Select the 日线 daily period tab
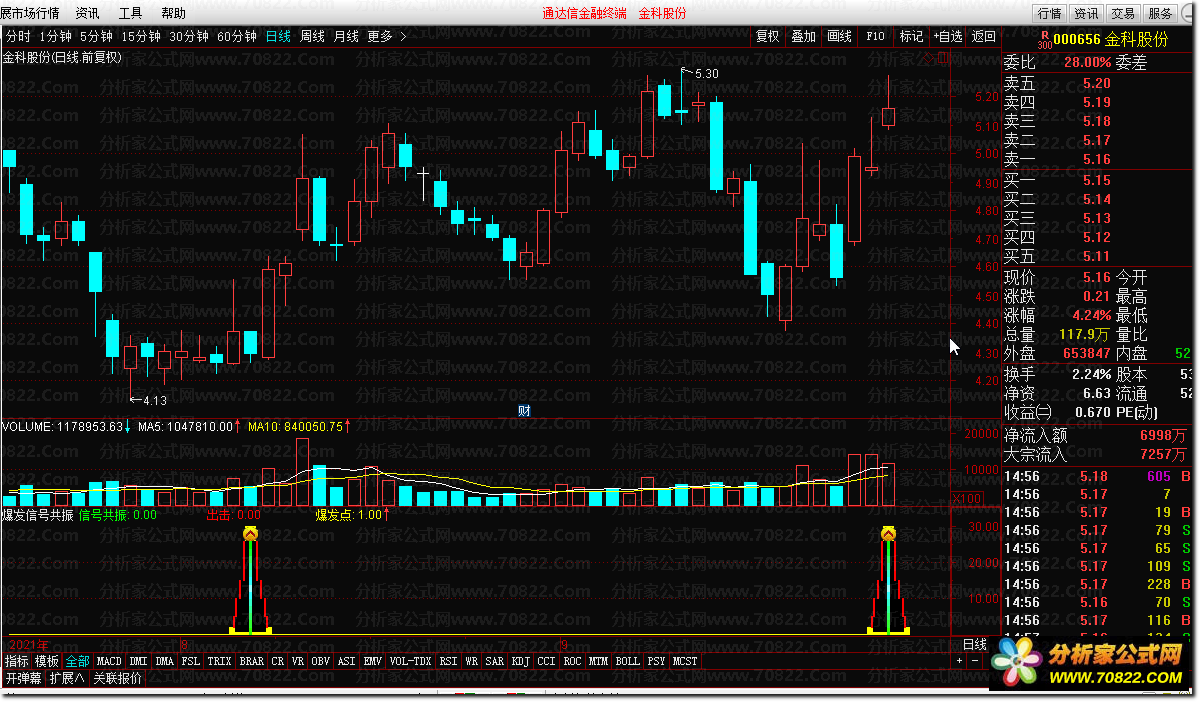This screenshot has height=702, width=1201. point(278,36)
